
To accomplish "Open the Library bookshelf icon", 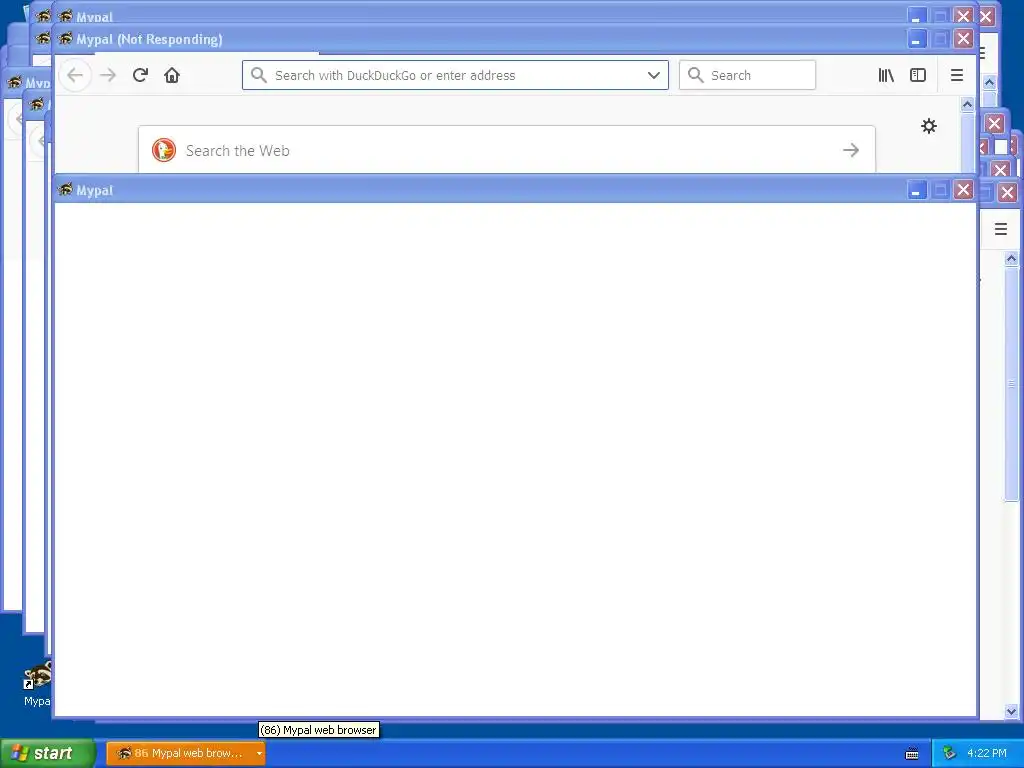I will point(886,75).
